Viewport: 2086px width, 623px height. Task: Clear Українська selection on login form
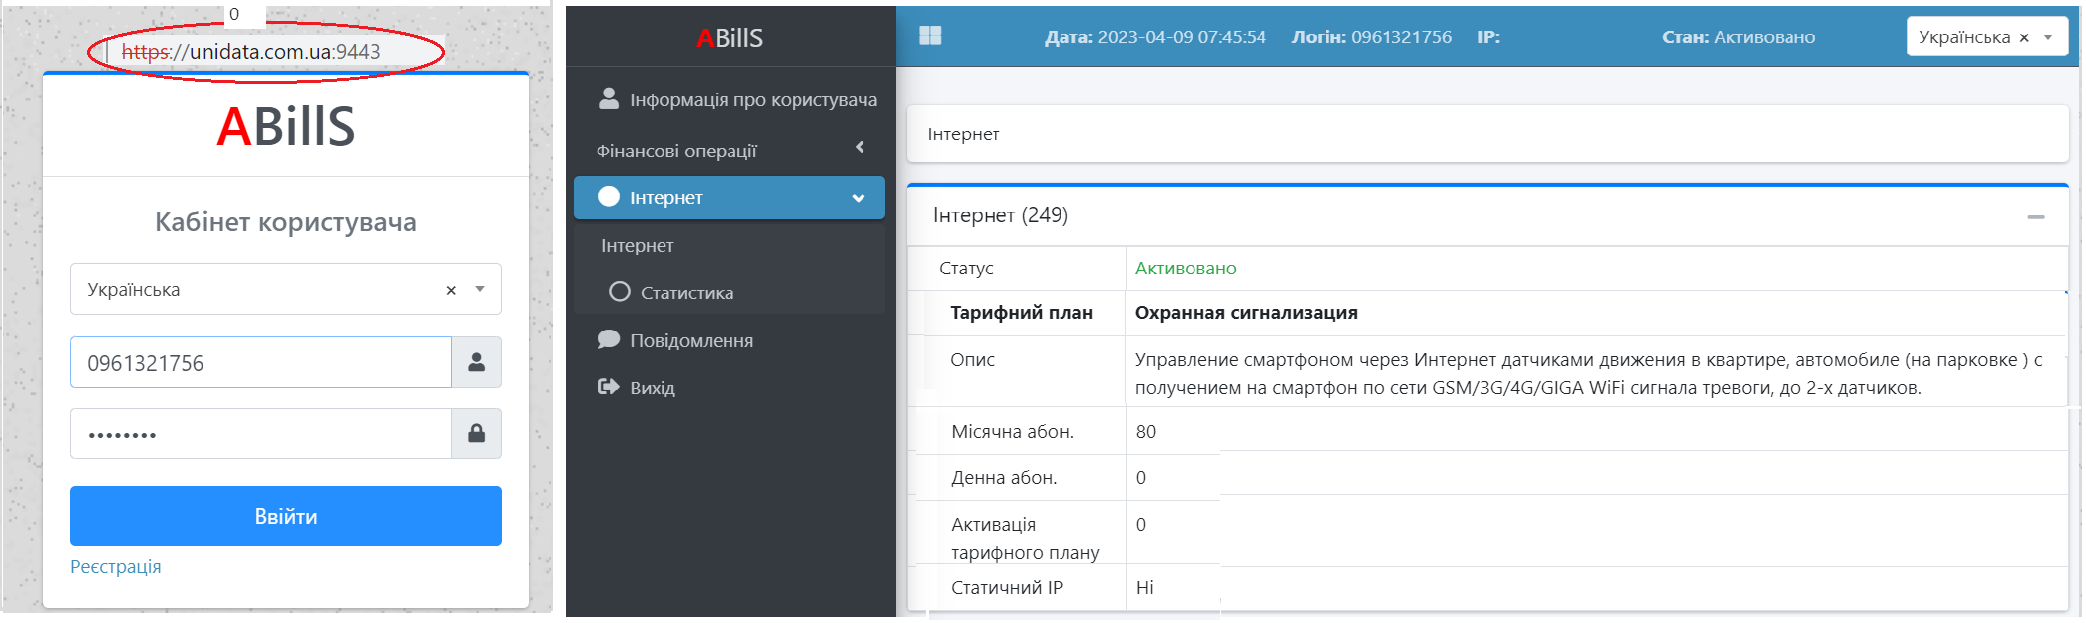click(451, 290)
